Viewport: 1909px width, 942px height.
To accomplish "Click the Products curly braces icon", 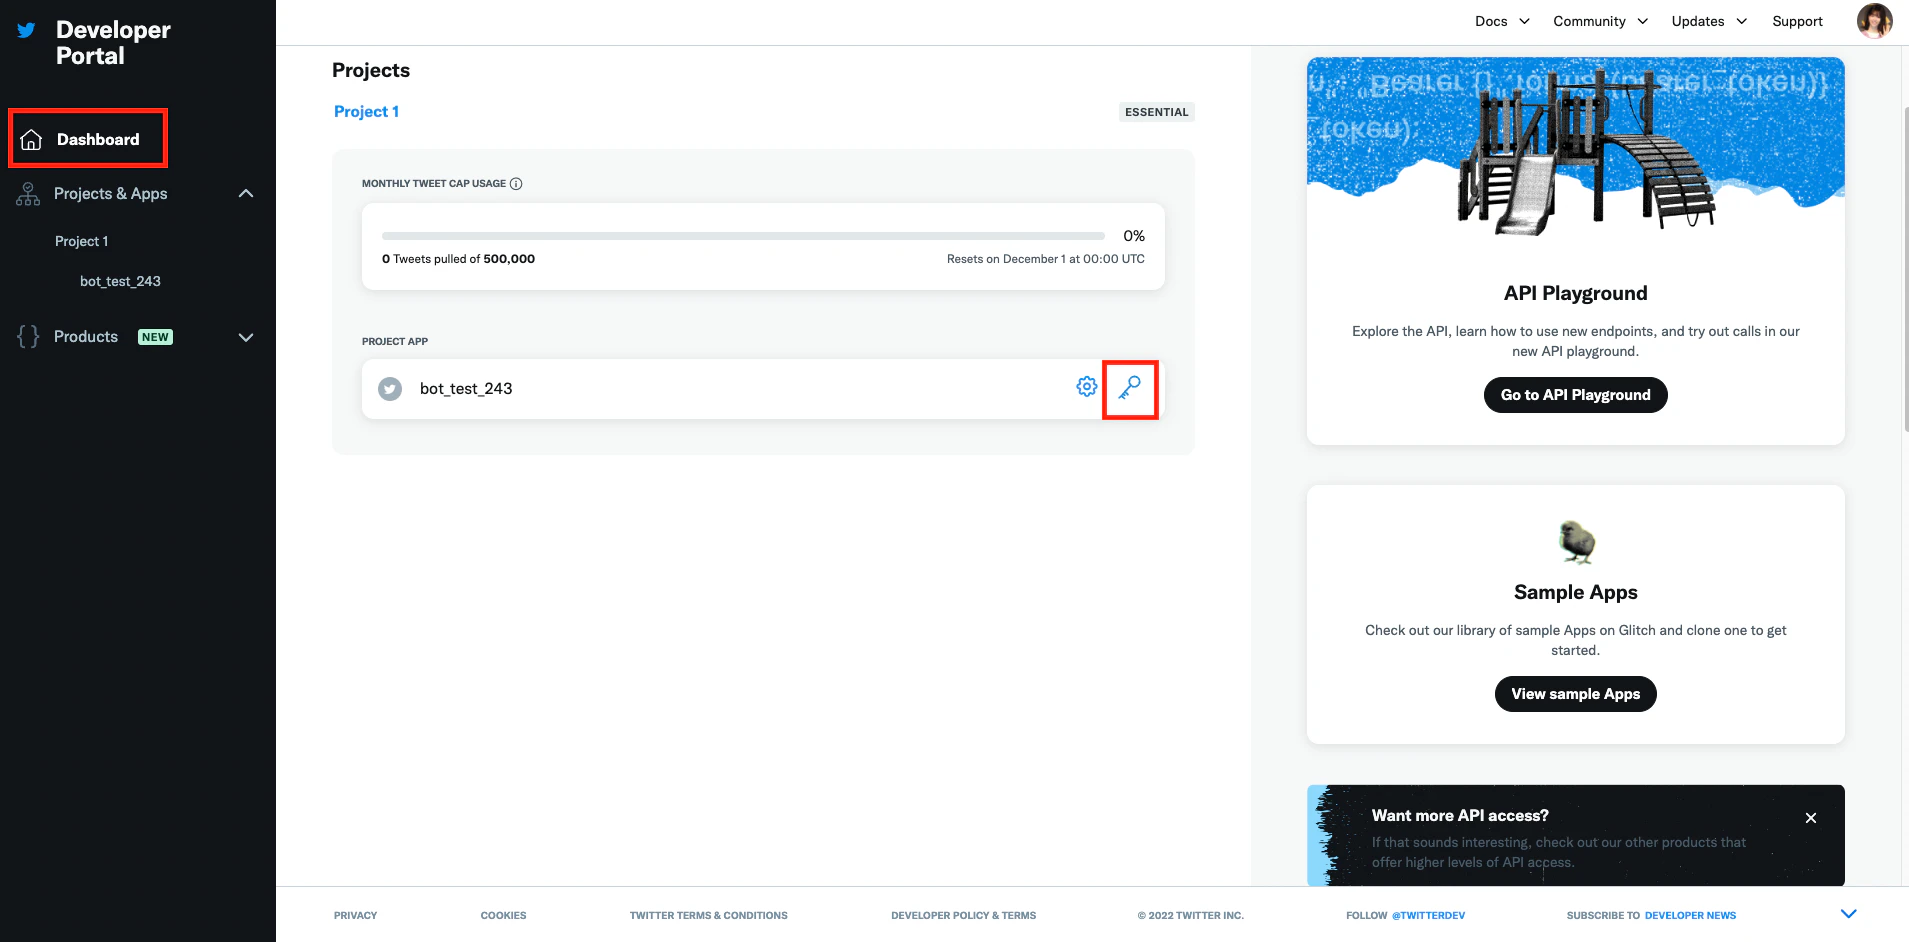I will point(28,337).
